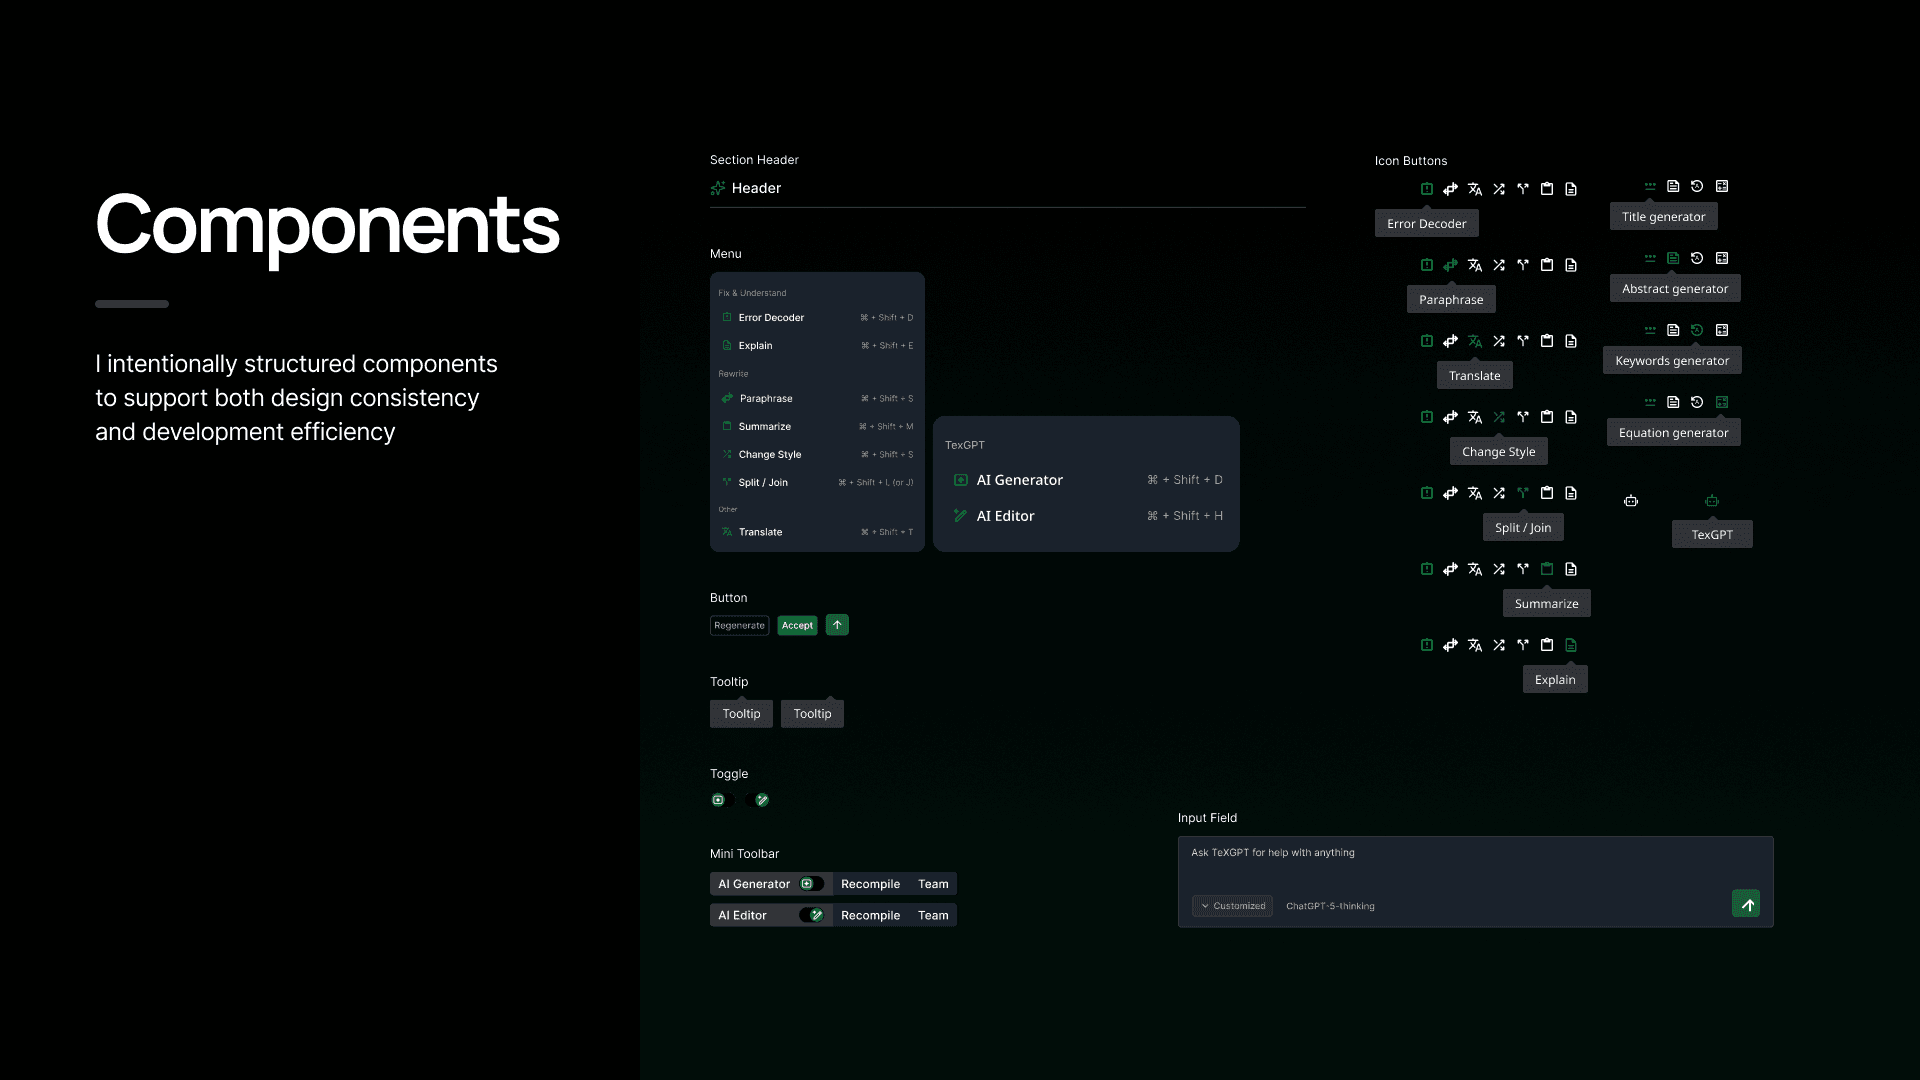Click the green highlighted Summarize clipboard icon
The width and height of the screenshot is (1920, 1080).
(1546, 569)
